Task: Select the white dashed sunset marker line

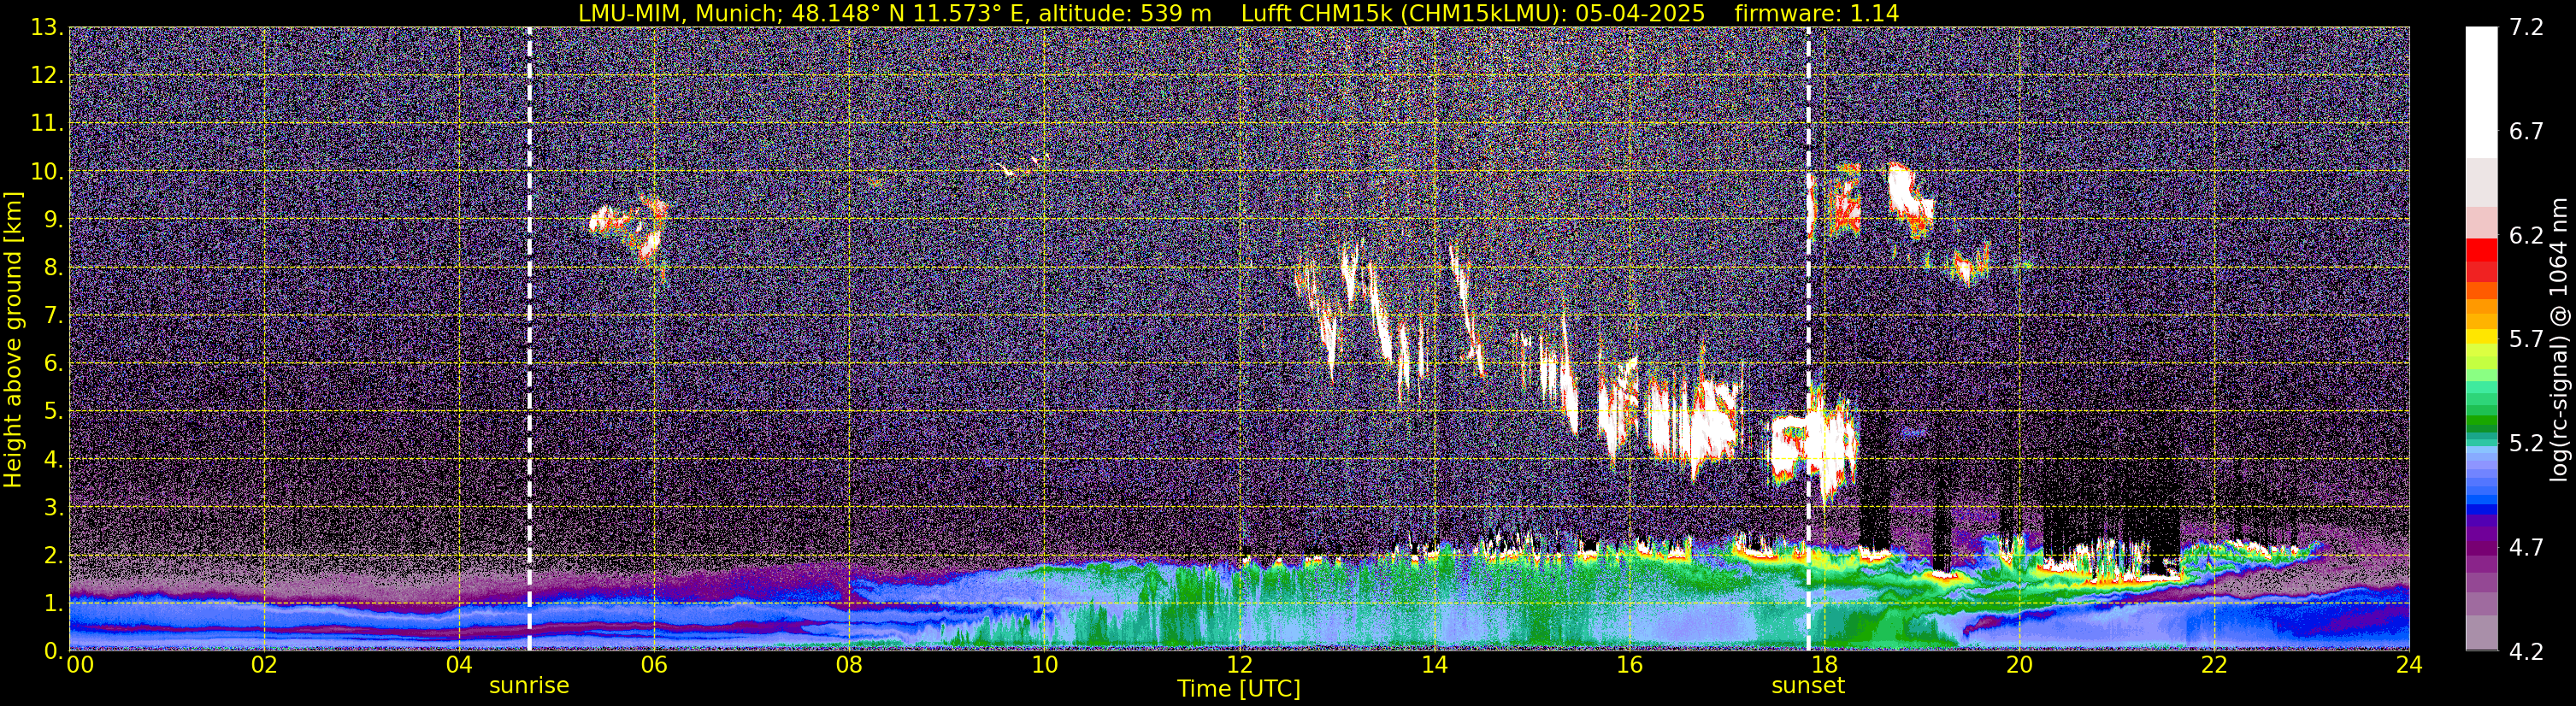Action: pyautogui.click(x=1808, y=338)
